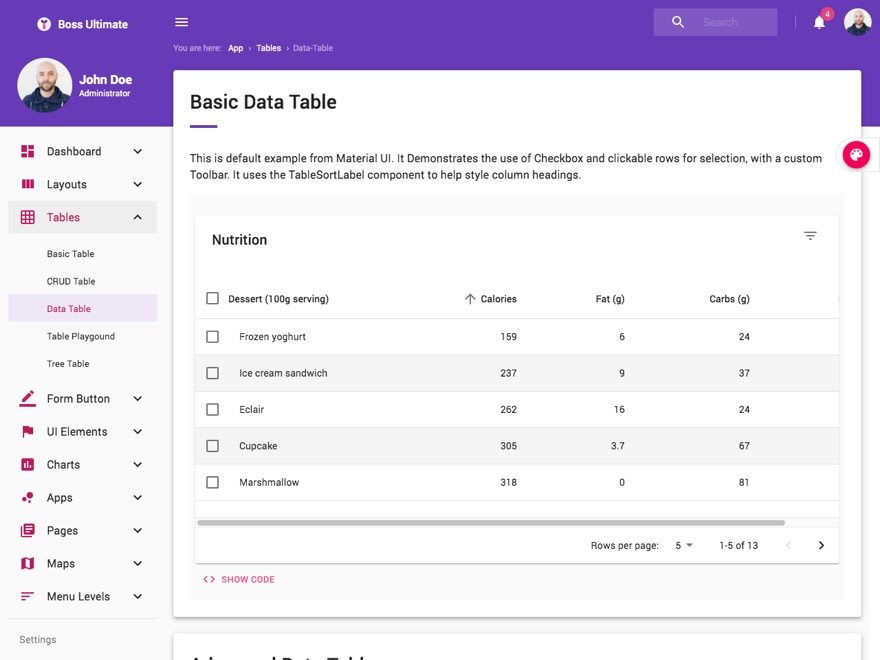
Task: Click the Maps sidebar icon
Action: pos(28,564)
